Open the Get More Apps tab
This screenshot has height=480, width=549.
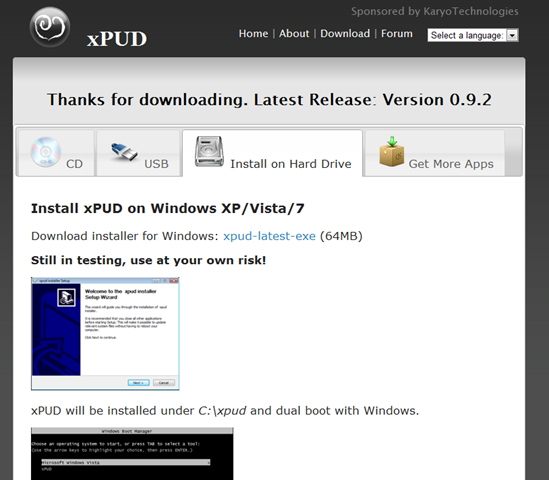(x=435, y=153)
